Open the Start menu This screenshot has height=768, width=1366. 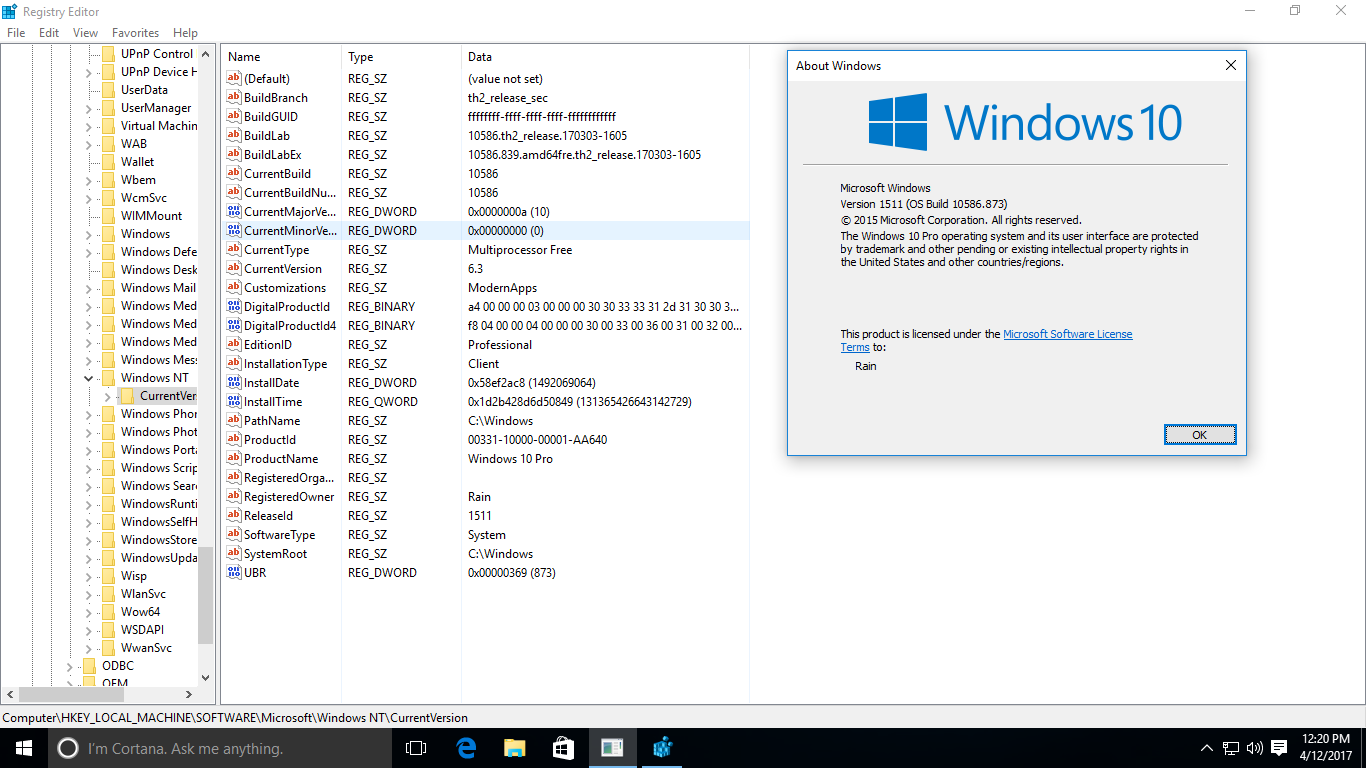point(24,748)
